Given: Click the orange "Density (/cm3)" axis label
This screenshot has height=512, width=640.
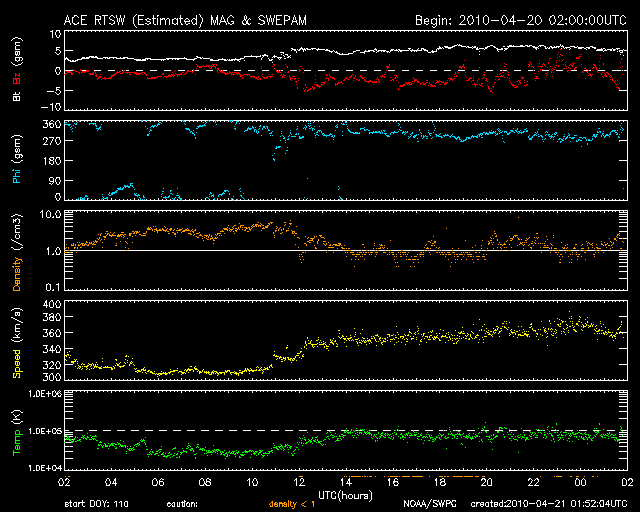Looking at the screenshot, I should [17, 252].
